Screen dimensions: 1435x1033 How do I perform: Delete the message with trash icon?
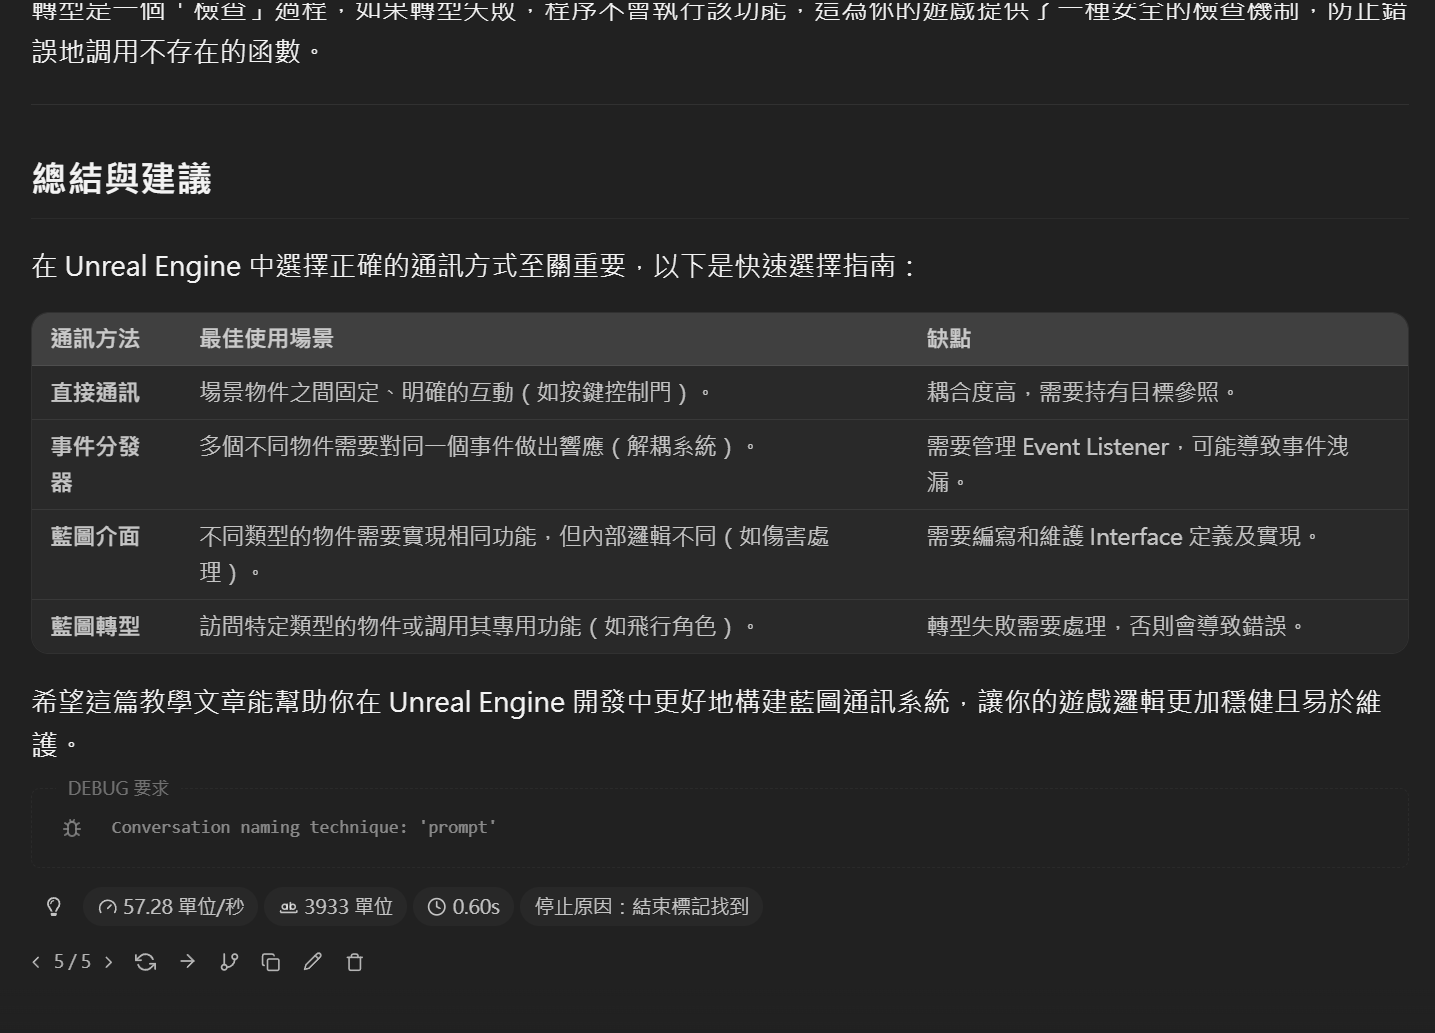tap(354, 961)
